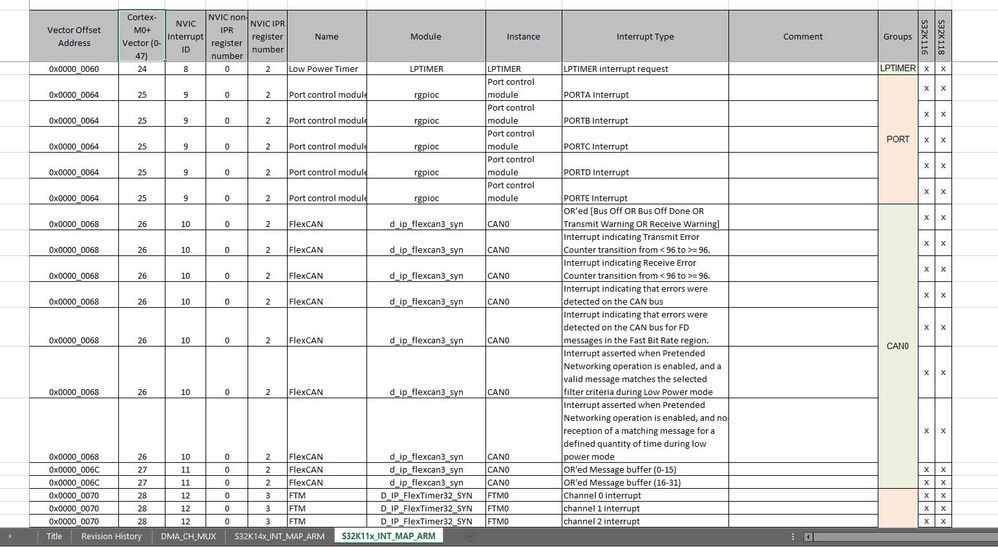Screen dimensions: 998x547
Task: Select the D_IP_FlexTimer32_SYN cell in channel 1 row
Action: [426, 508]
